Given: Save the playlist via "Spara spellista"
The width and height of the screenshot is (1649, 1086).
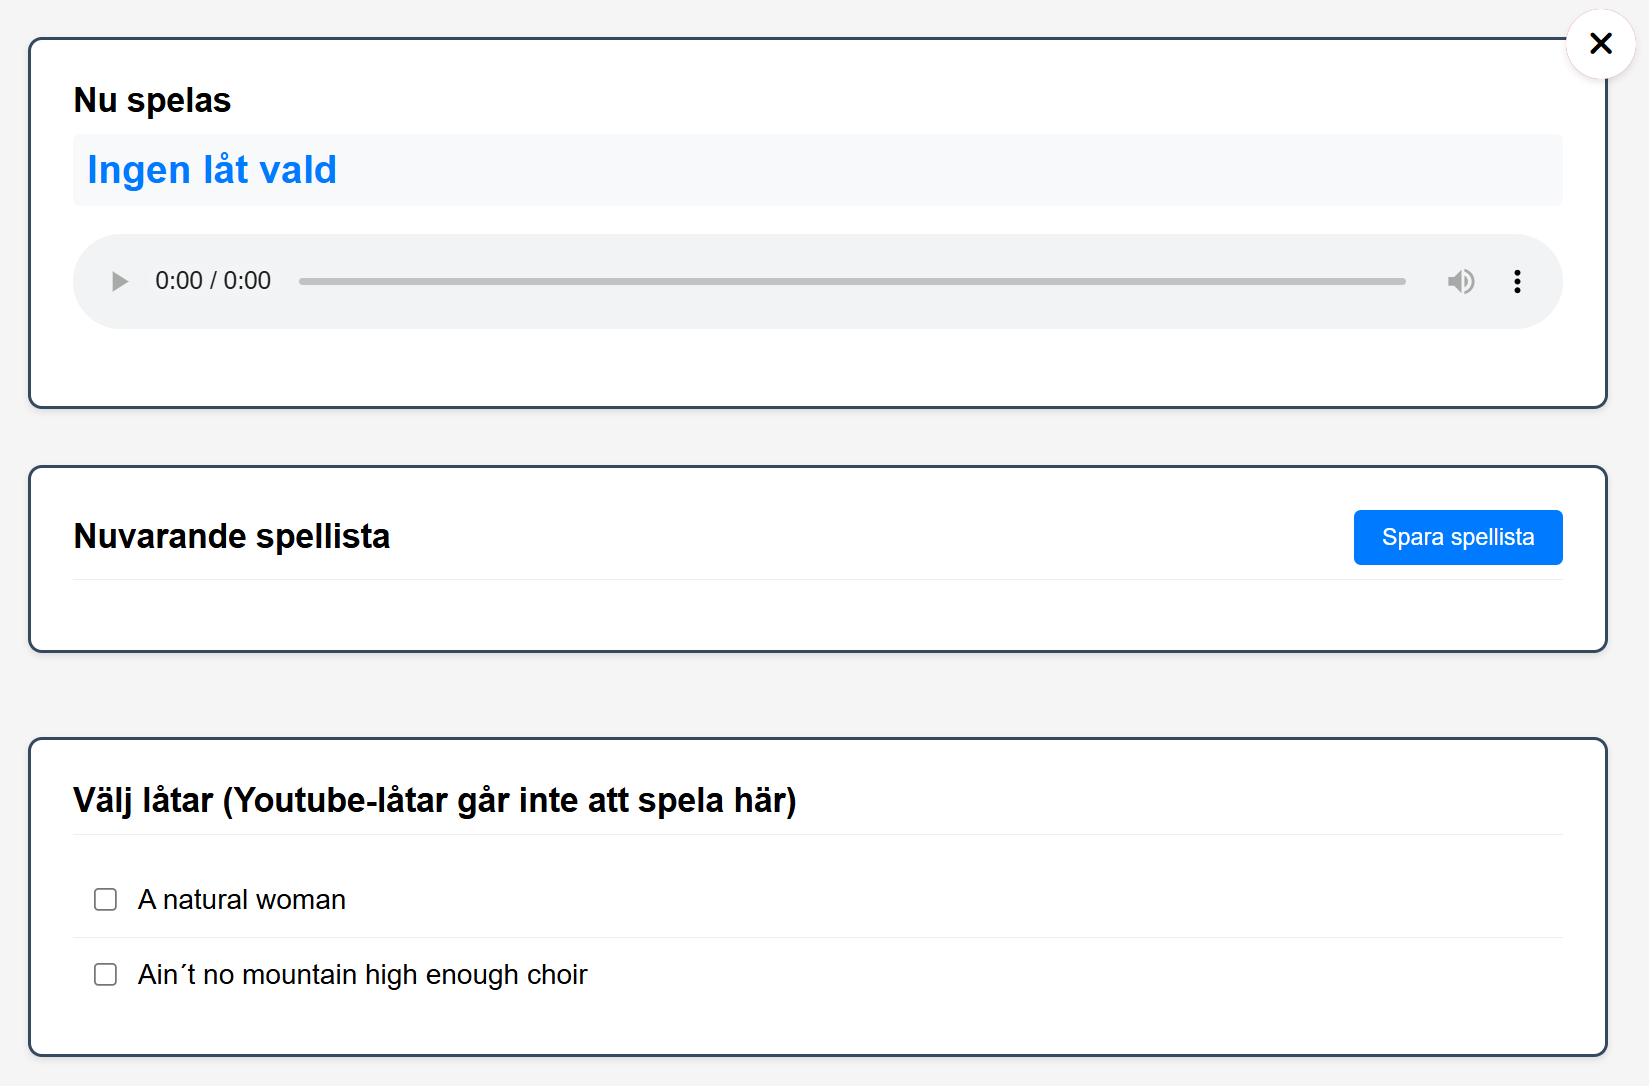Looking at the screenshot, I should pyautogui.click(x=1457, y=537).
